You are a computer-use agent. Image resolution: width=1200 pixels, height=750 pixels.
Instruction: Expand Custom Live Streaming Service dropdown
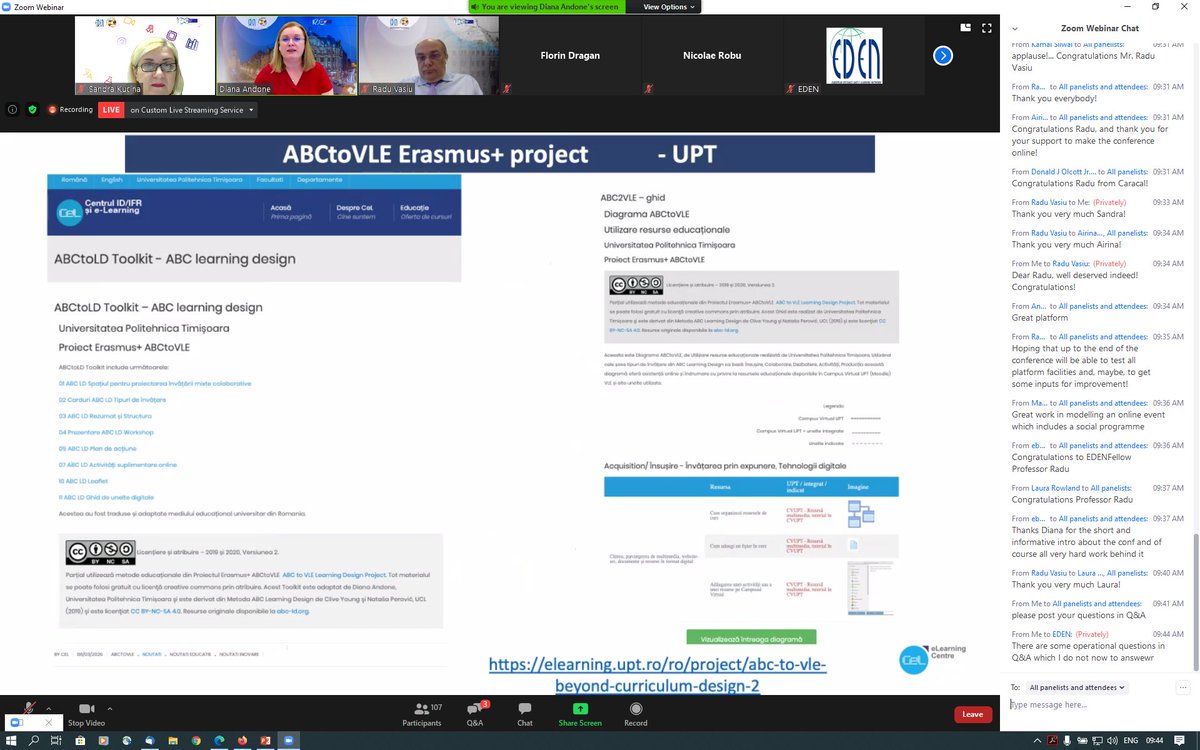tap(192, 110)
